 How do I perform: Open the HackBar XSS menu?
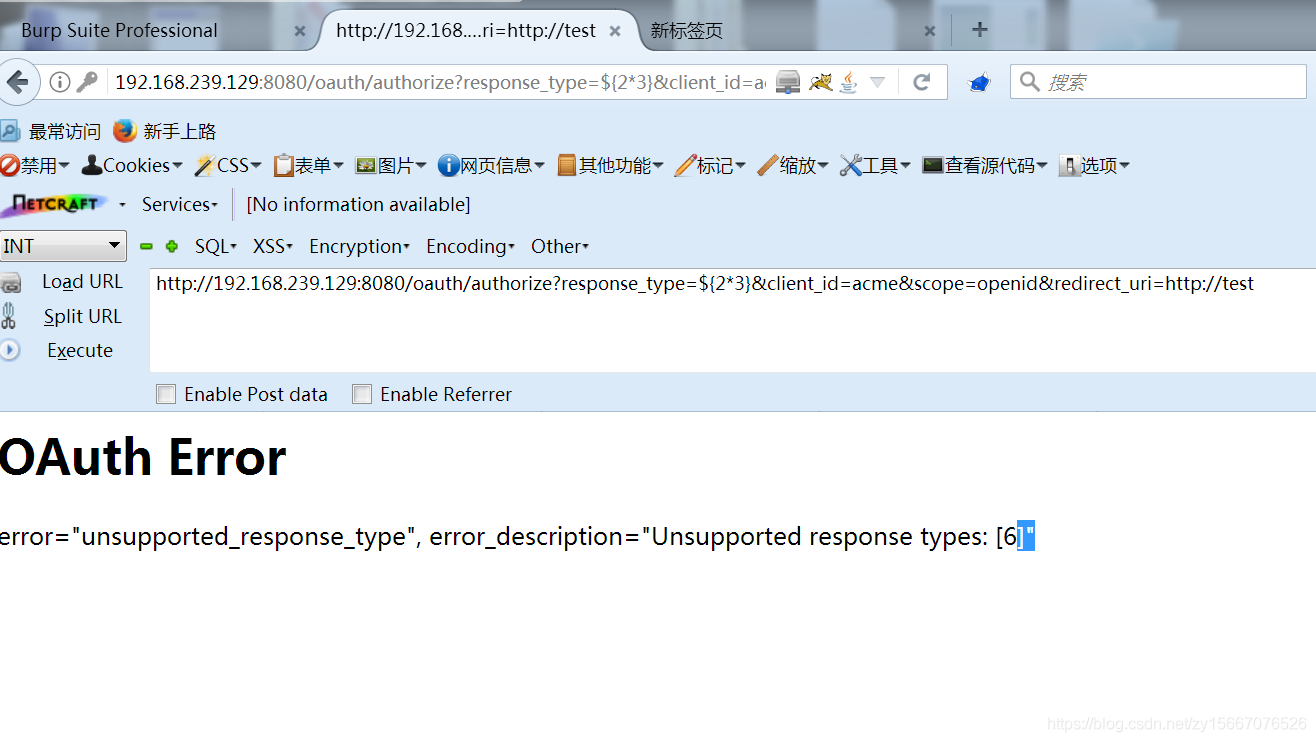click(272, 246)
